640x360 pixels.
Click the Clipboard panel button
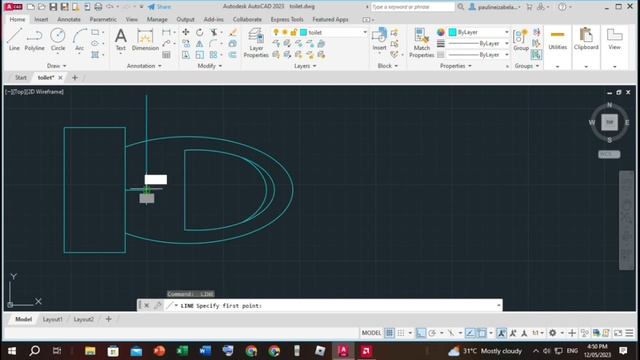click(586, 39)
